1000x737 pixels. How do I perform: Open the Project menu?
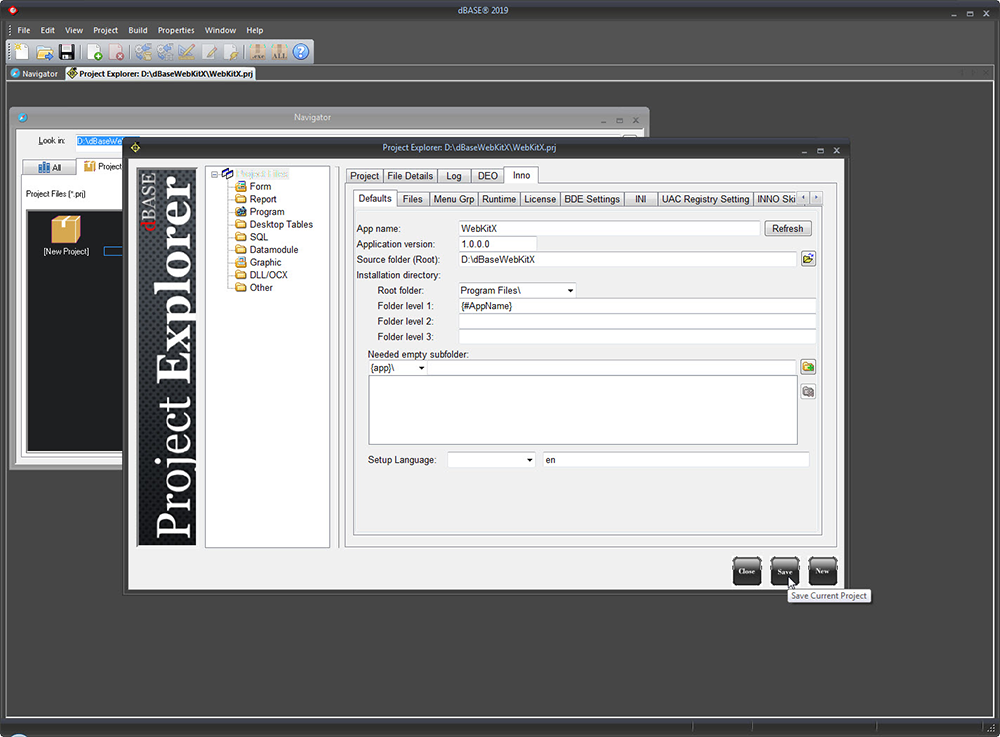(105, 30)
